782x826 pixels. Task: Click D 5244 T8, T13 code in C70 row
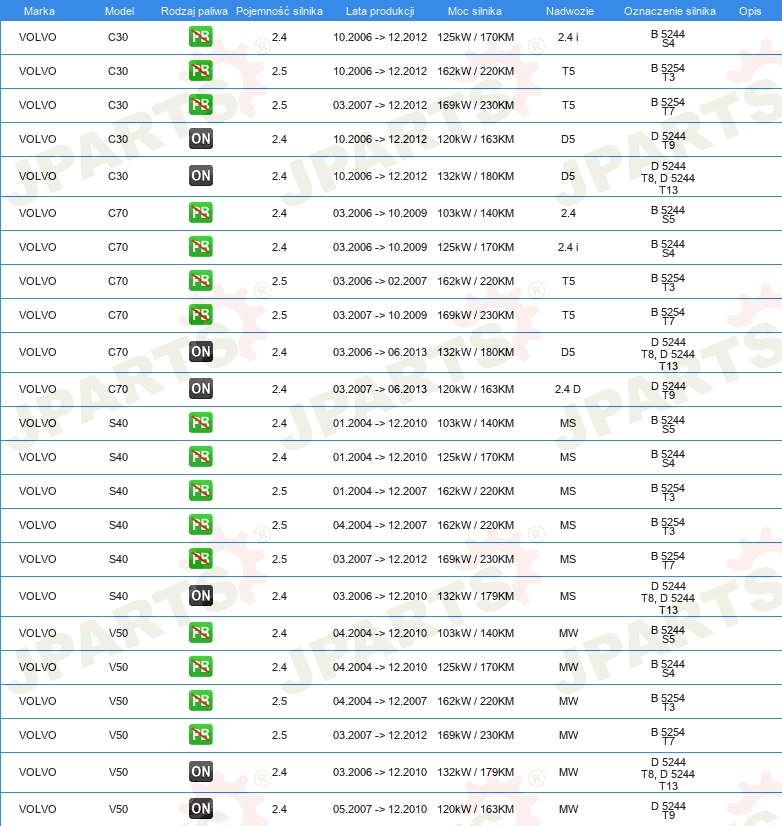coord(668,354)
